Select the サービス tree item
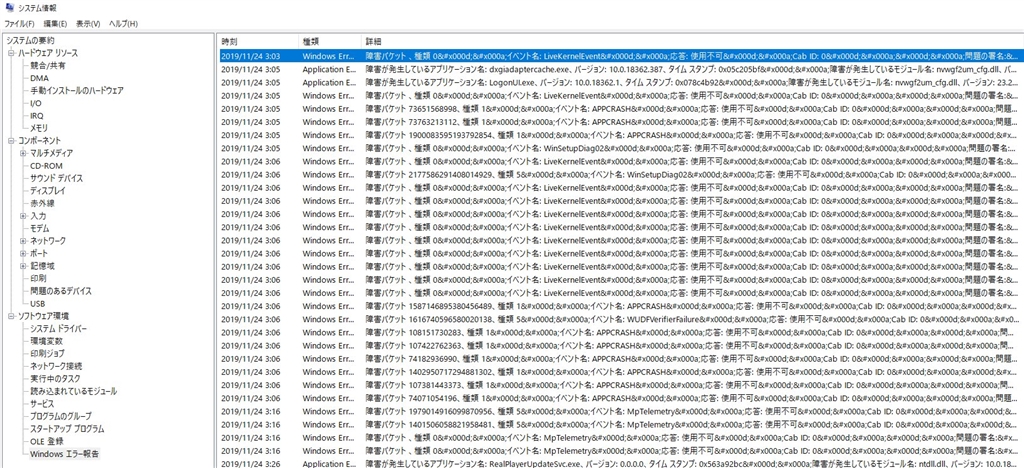 coord(42,404)
